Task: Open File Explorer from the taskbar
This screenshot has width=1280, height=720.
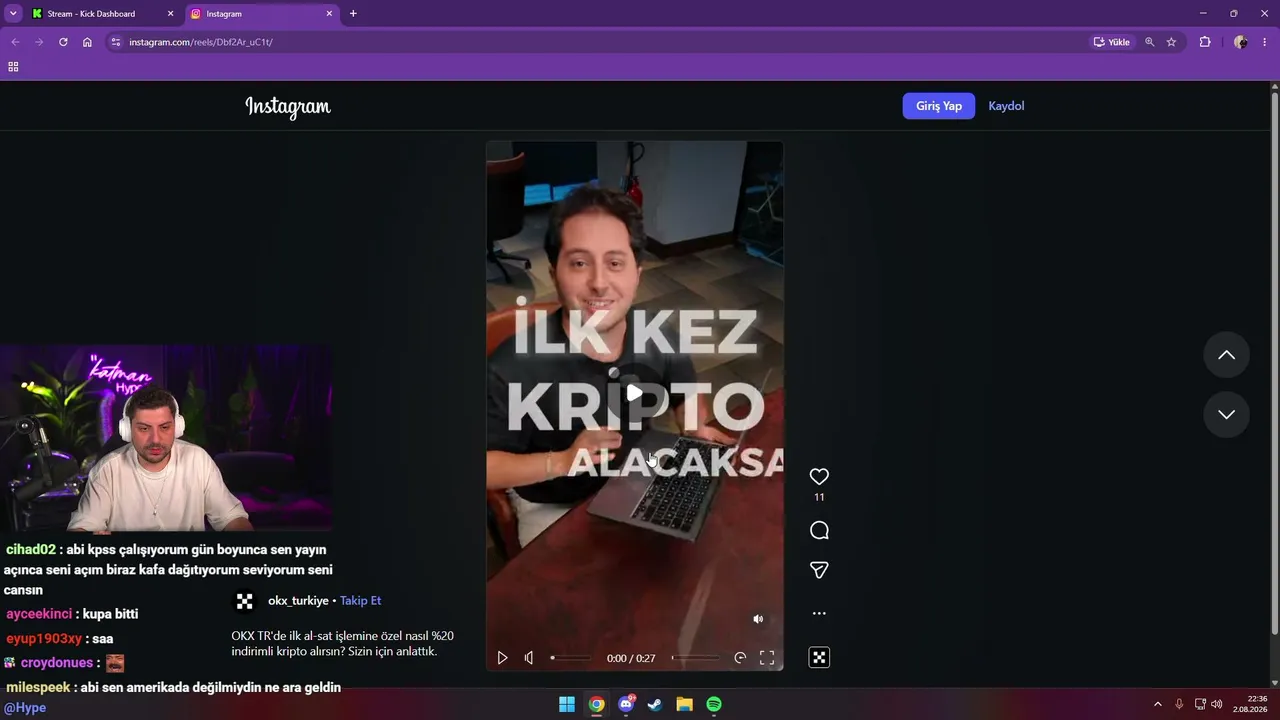Action: 684,704
